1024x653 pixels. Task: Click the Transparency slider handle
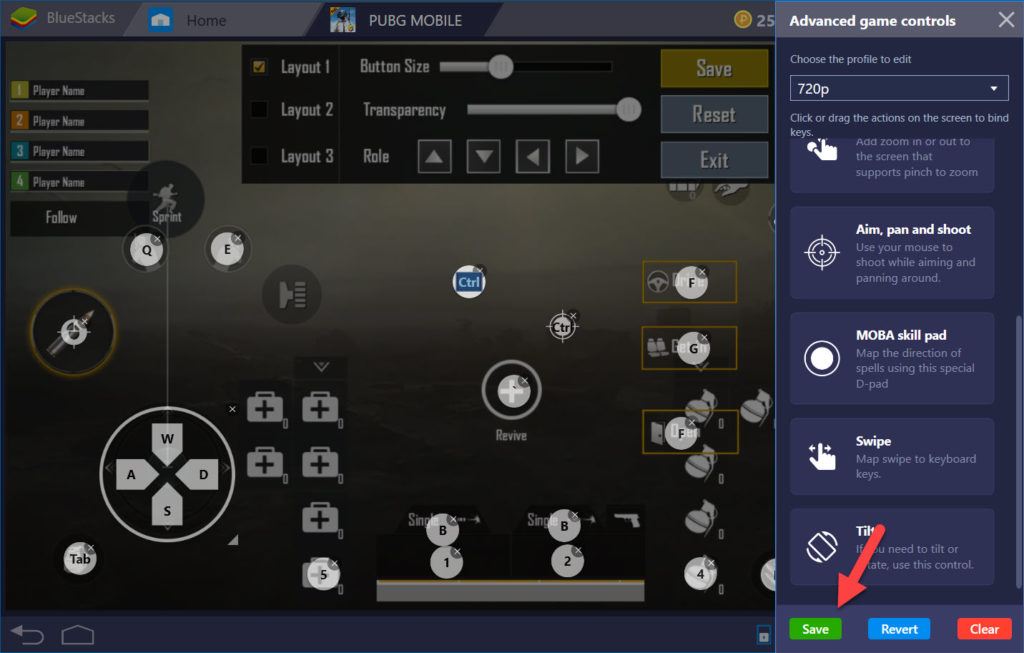click(628, 110)
